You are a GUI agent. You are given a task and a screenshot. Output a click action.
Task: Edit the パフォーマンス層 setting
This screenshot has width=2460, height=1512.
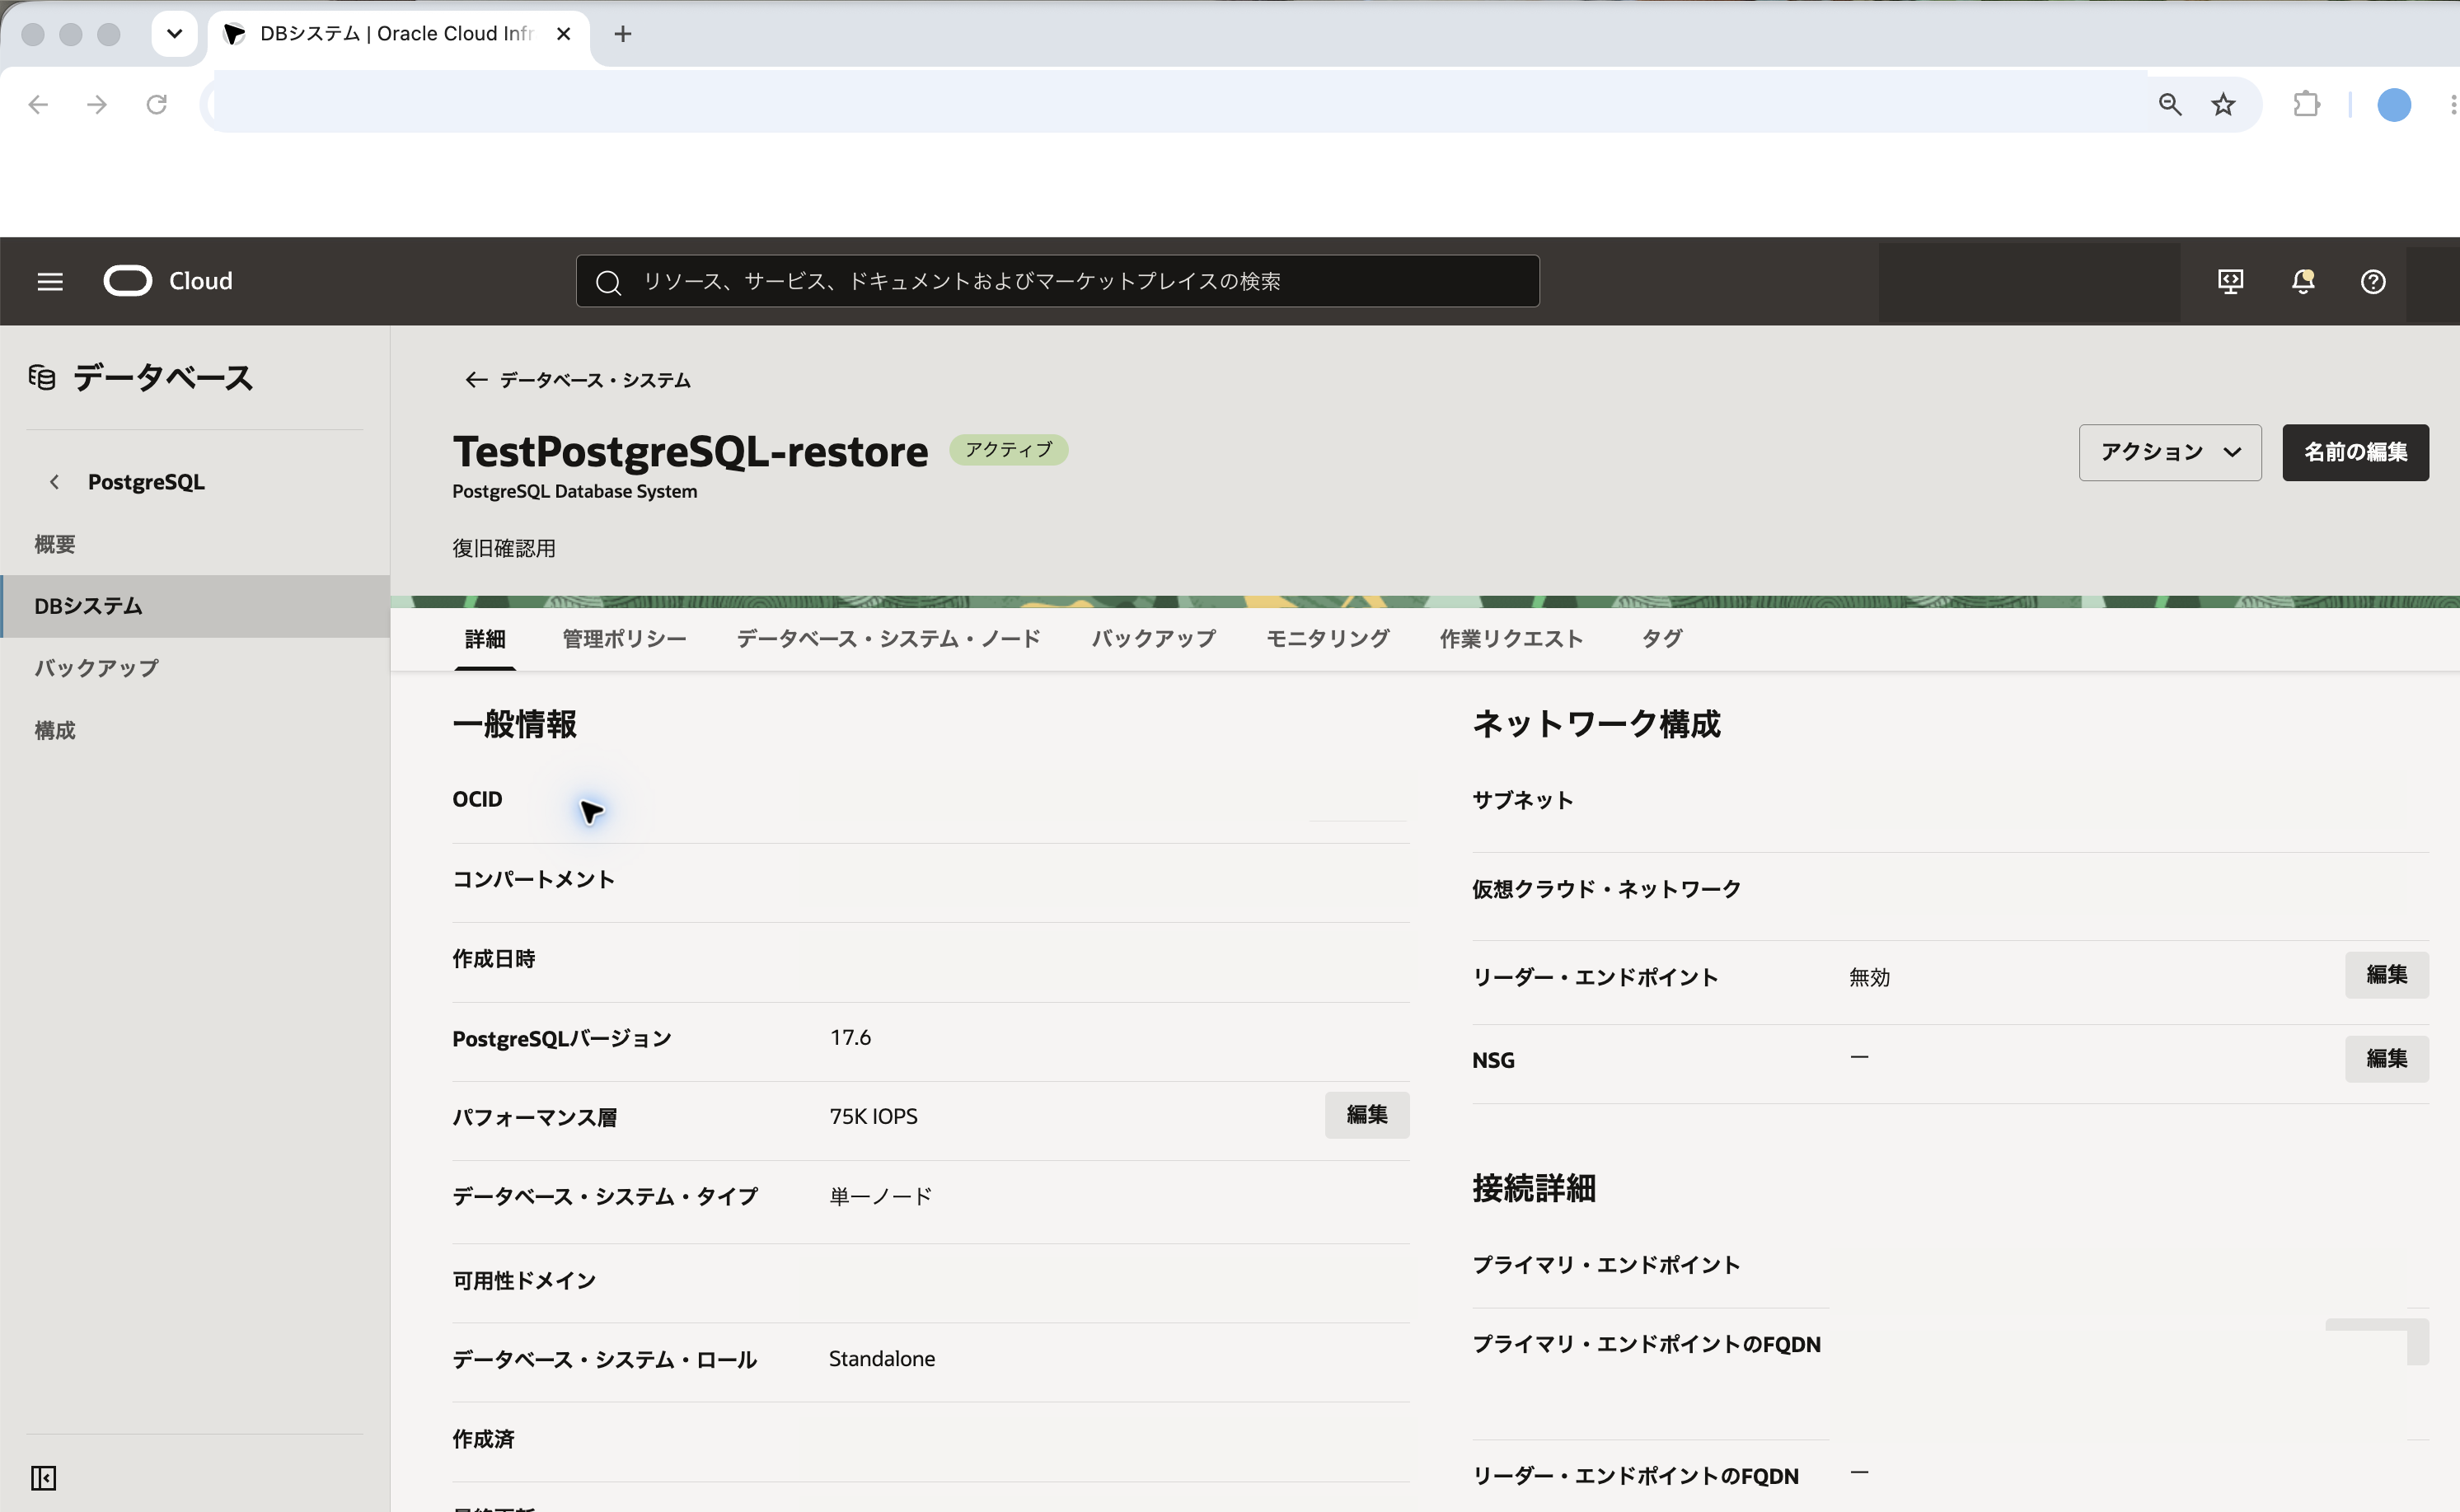coord(1367,1114)
